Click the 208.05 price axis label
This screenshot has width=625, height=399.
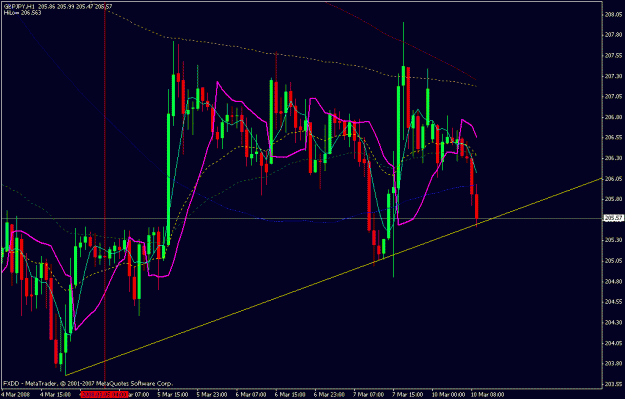(613, 15)
